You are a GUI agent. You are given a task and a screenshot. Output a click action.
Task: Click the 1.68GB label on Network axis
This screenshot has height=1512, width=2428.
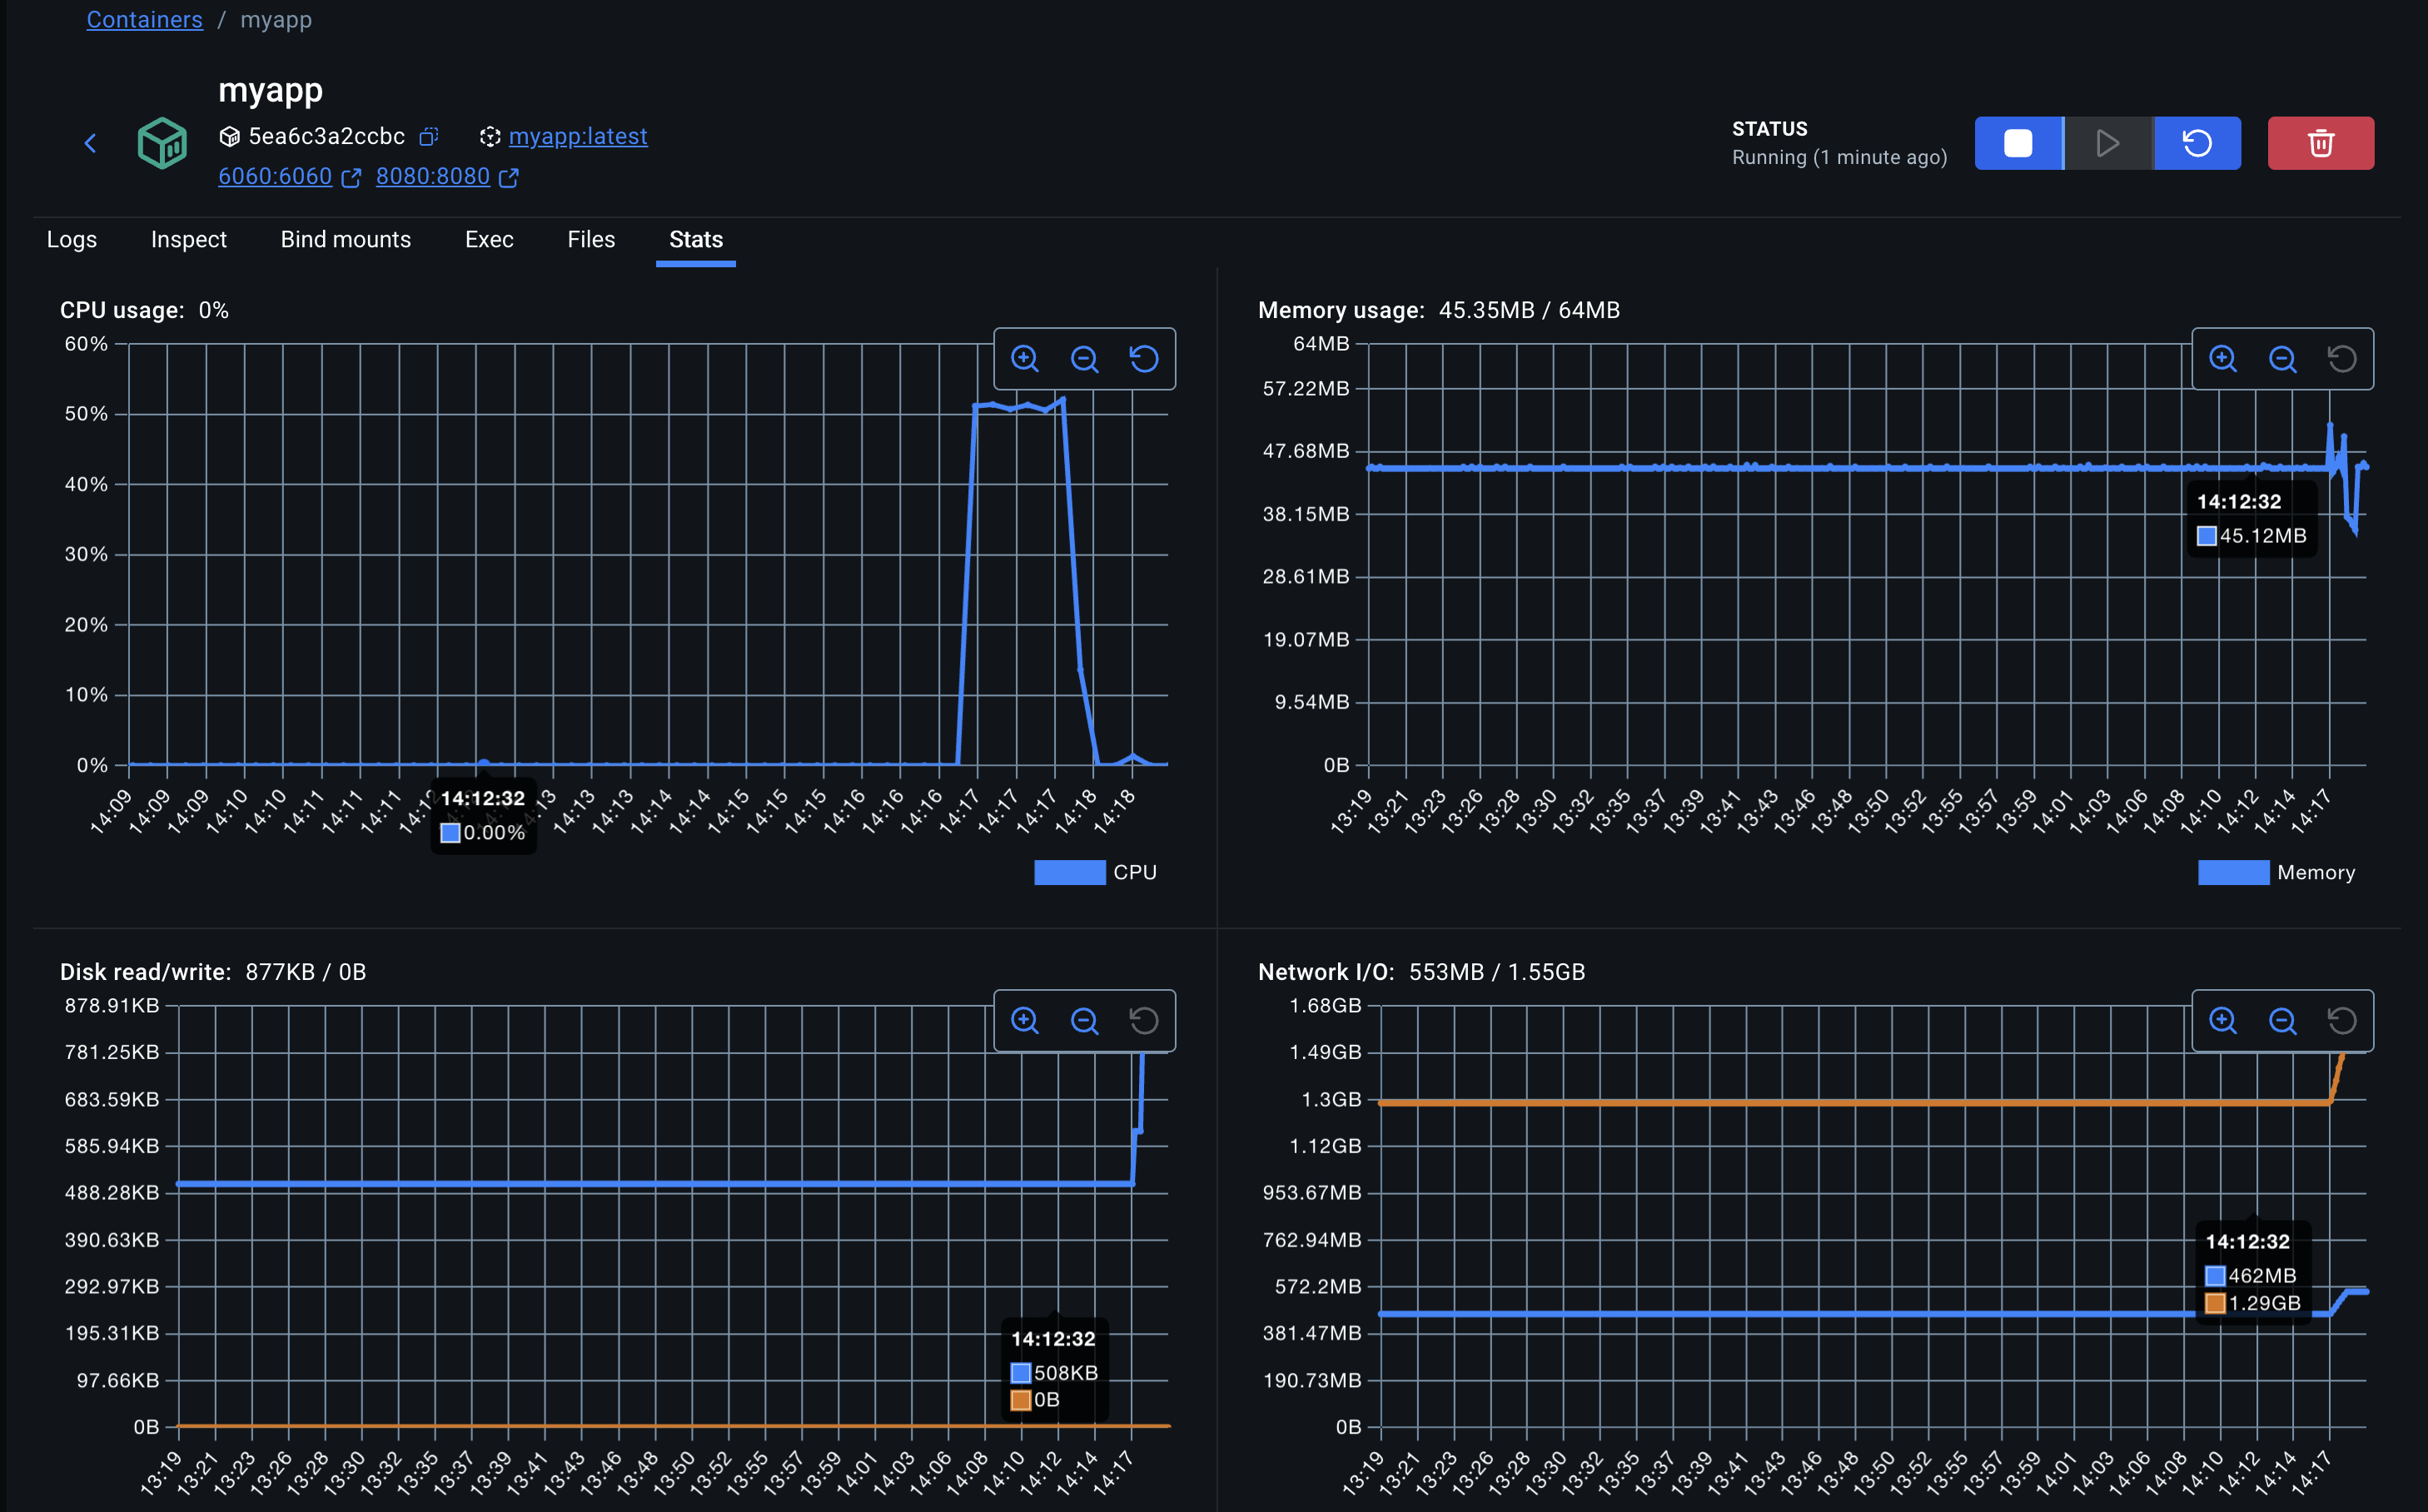point(1325,1006)
